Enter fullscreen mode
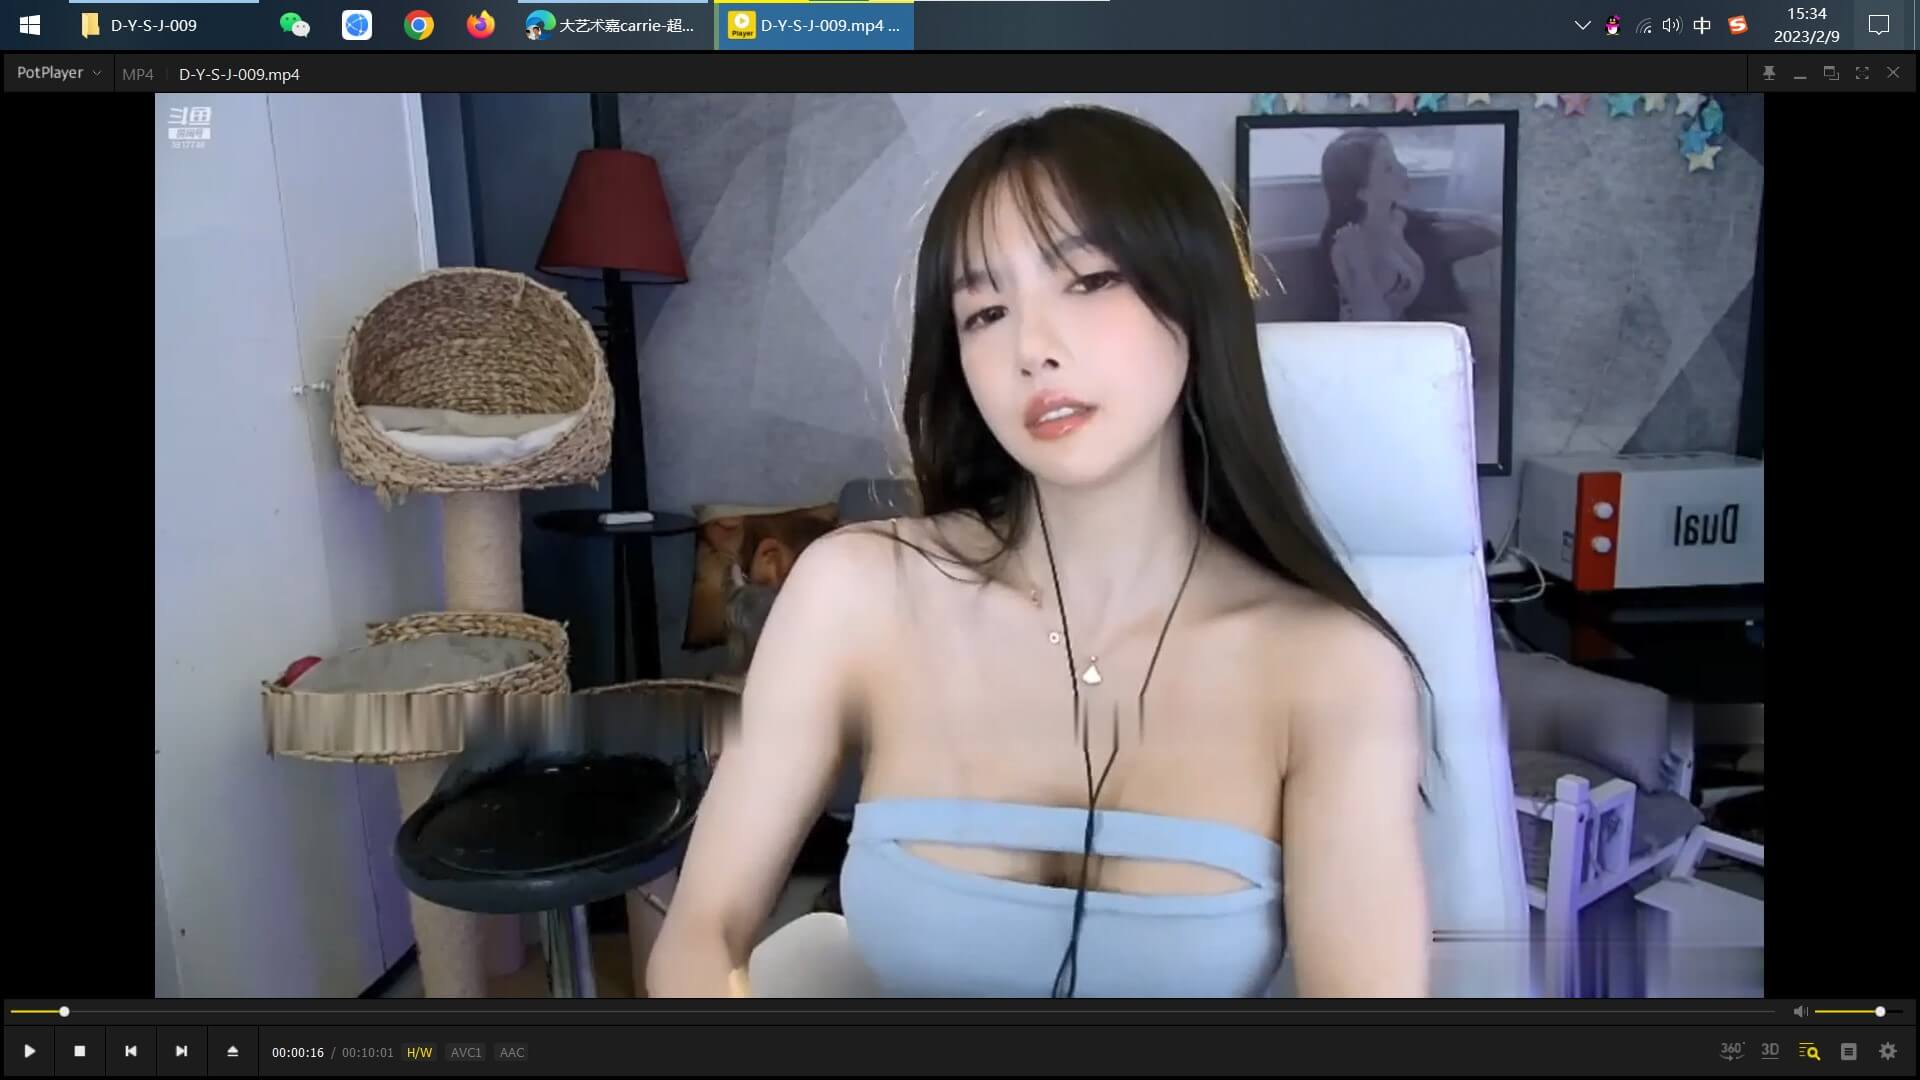 1862,73
